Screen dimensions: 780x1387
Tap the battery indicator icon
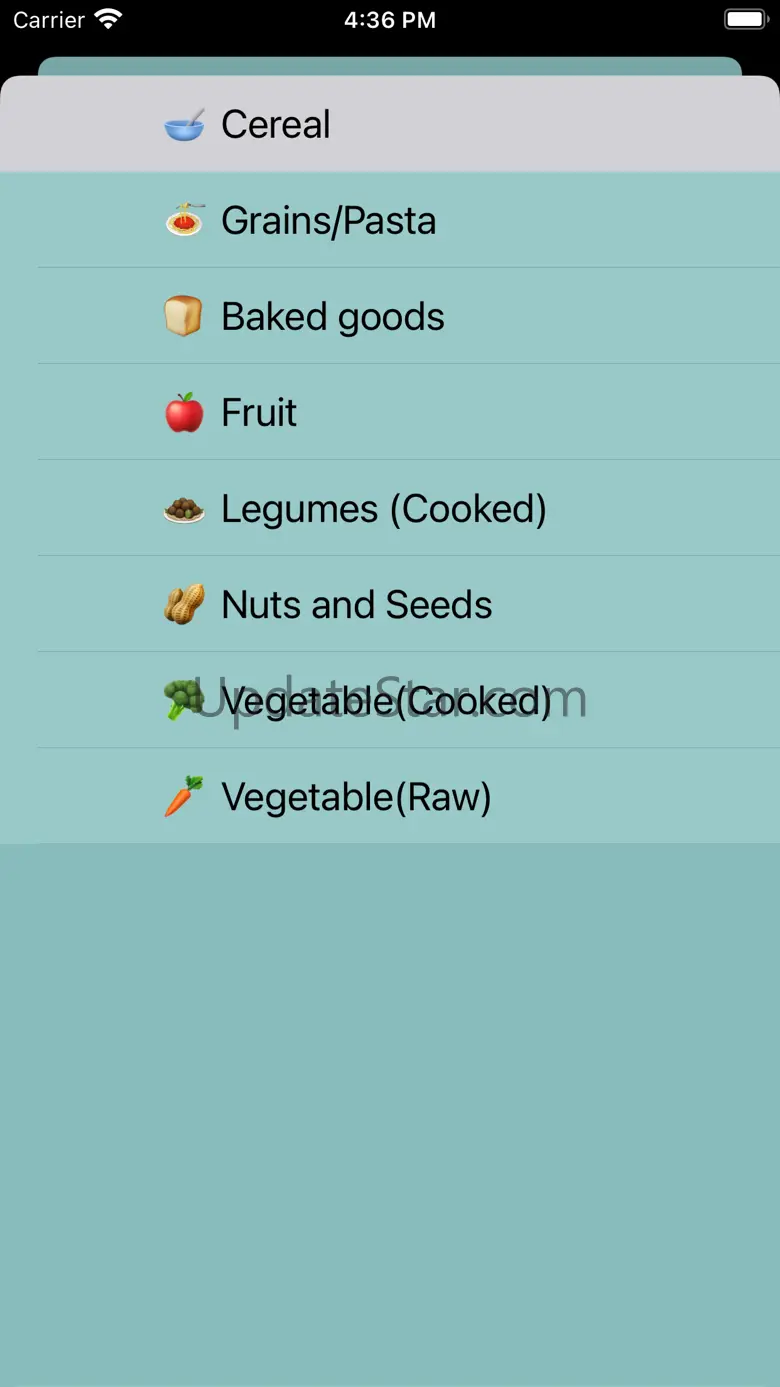pyautogui.click(x=745, y=19)
